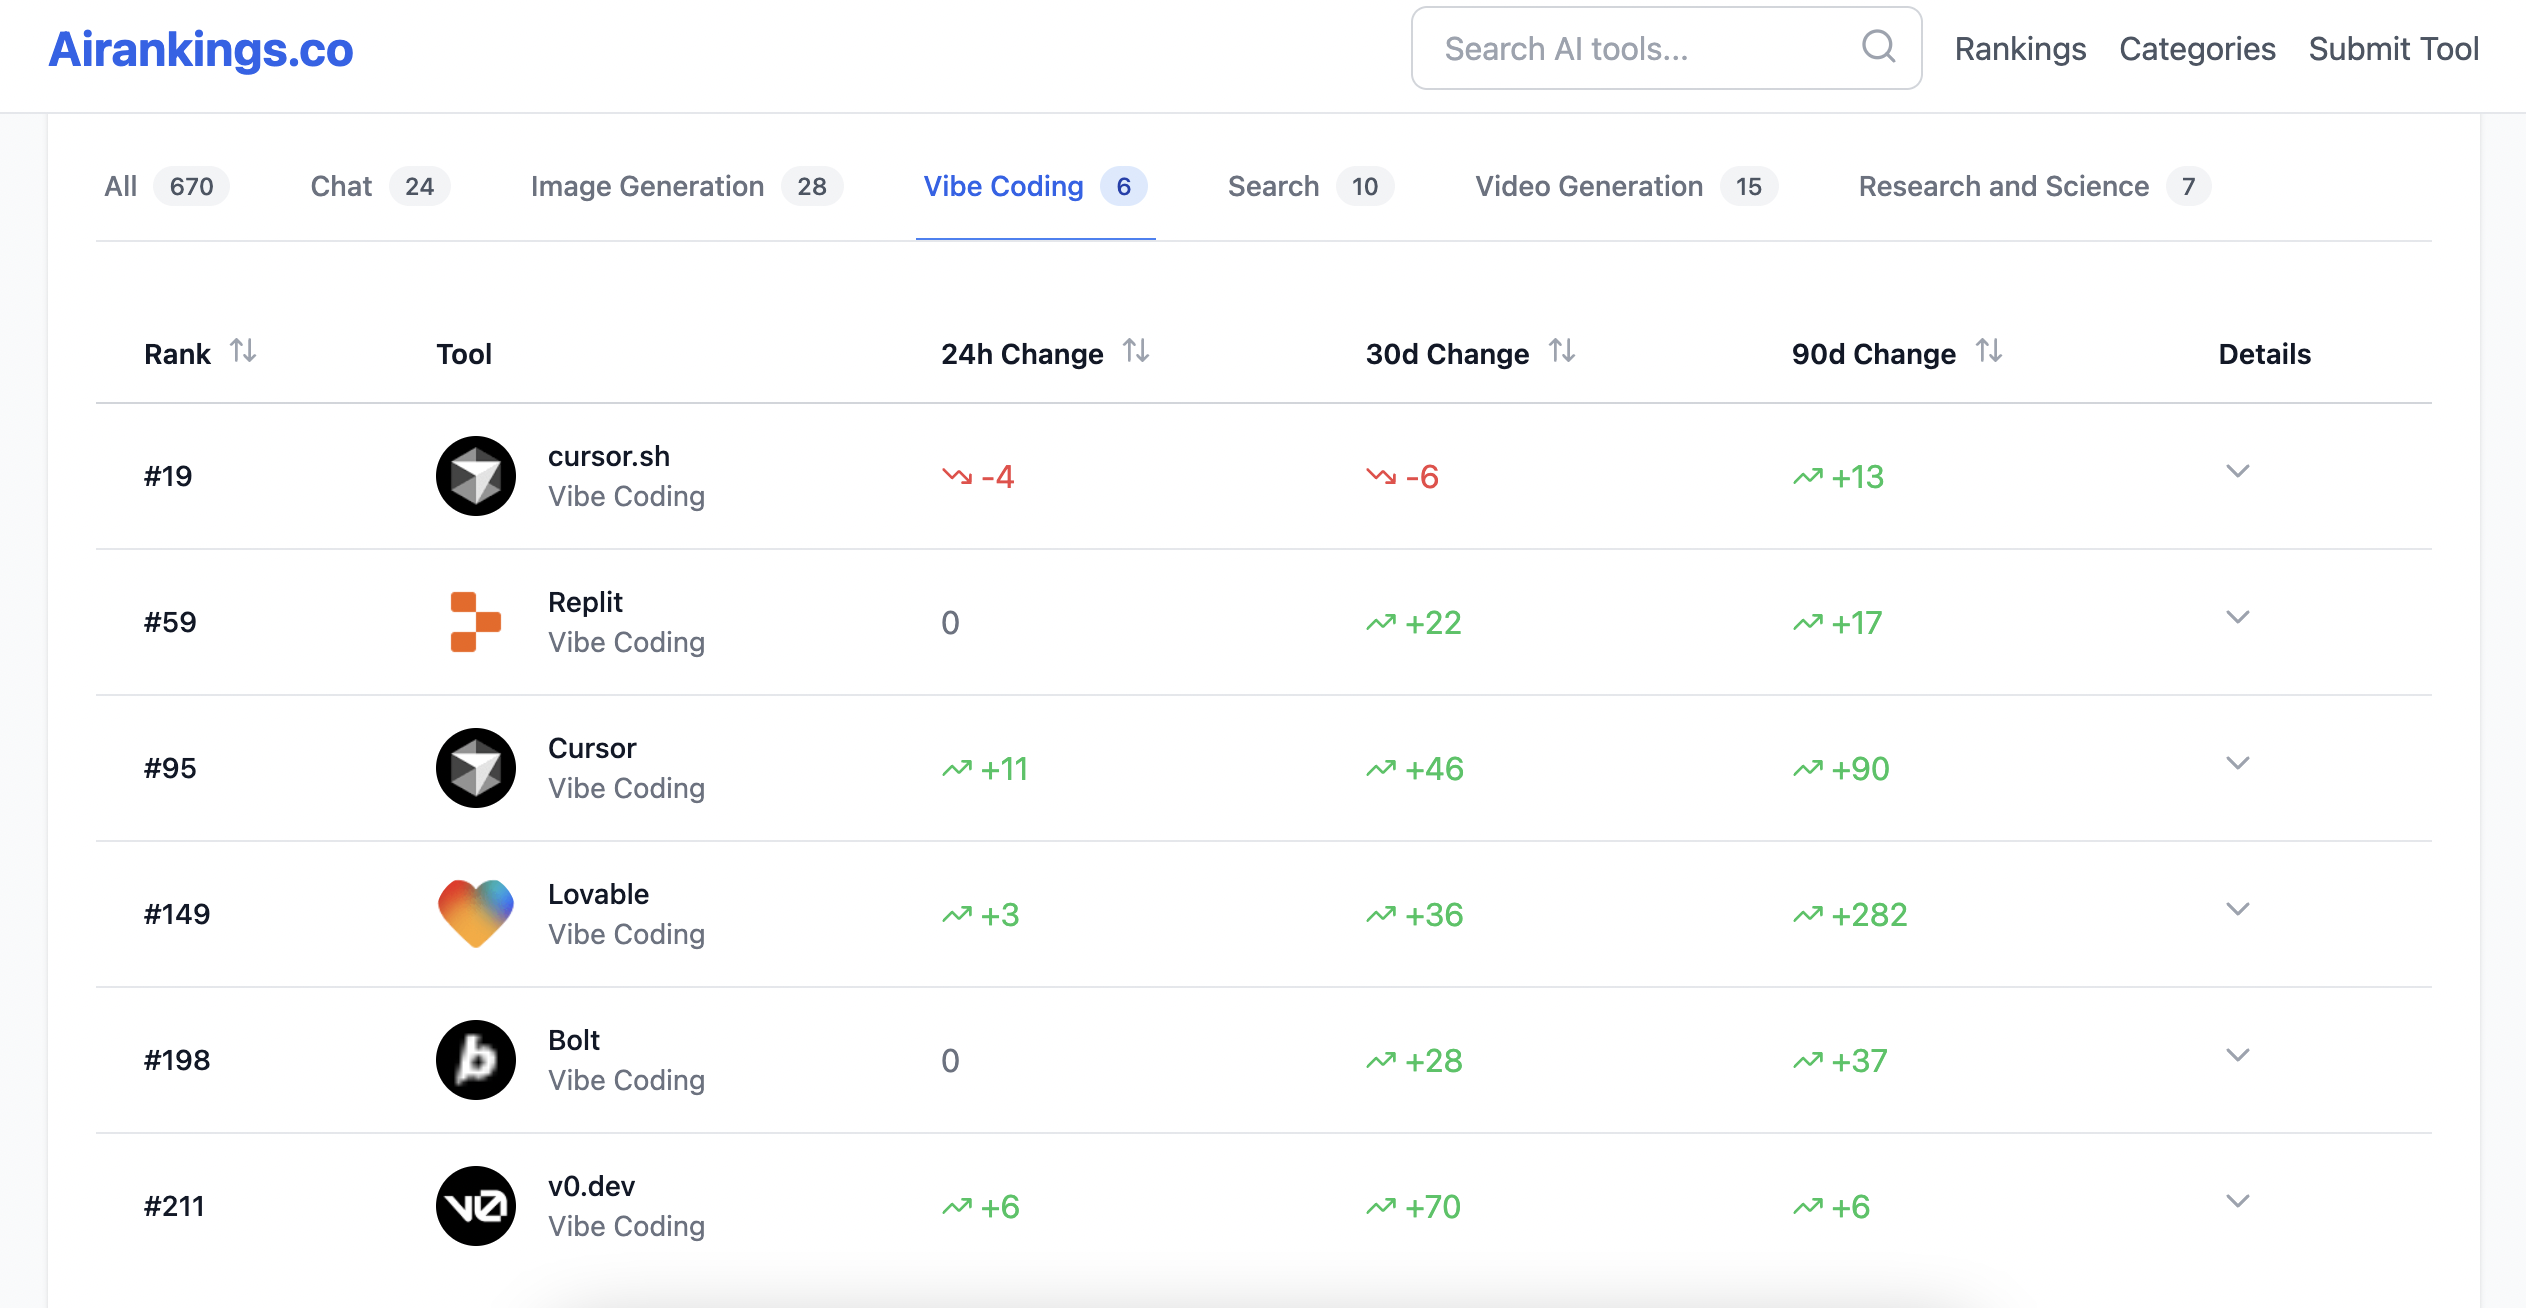Viewport: 2526px width, 1308px height.
Task: Click the Lovable heart logo
Action: coord(475,913)
